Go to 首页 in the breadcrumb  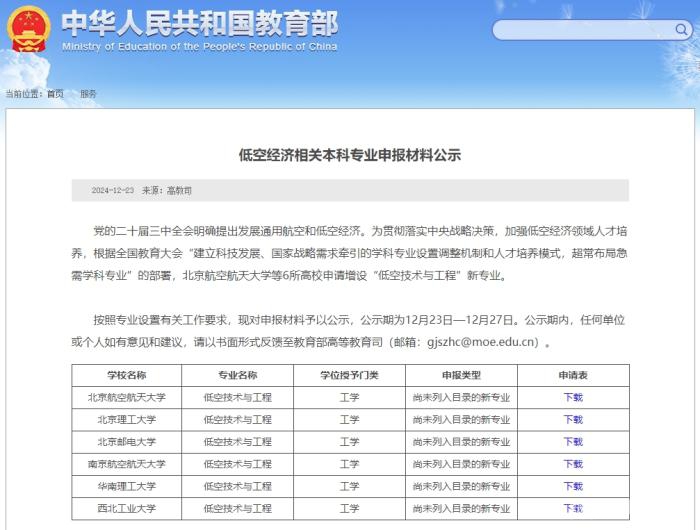pyautogui.click(x=55, y=94)
